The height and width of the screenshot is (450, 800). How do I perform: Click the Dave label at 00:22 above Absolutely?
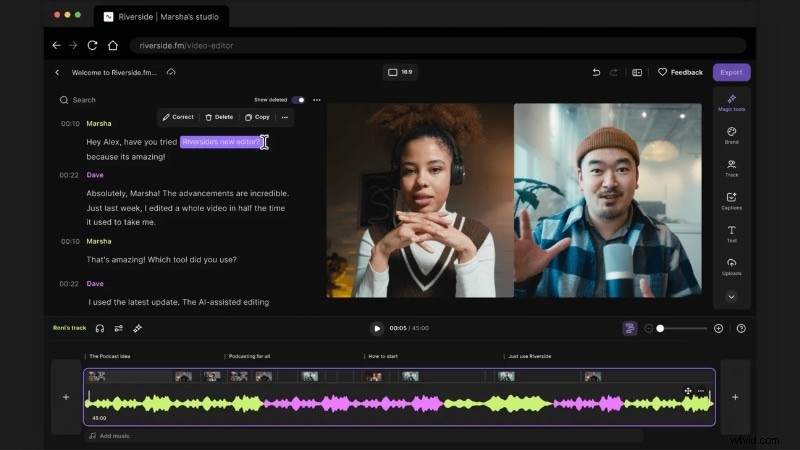coord(95,175)
